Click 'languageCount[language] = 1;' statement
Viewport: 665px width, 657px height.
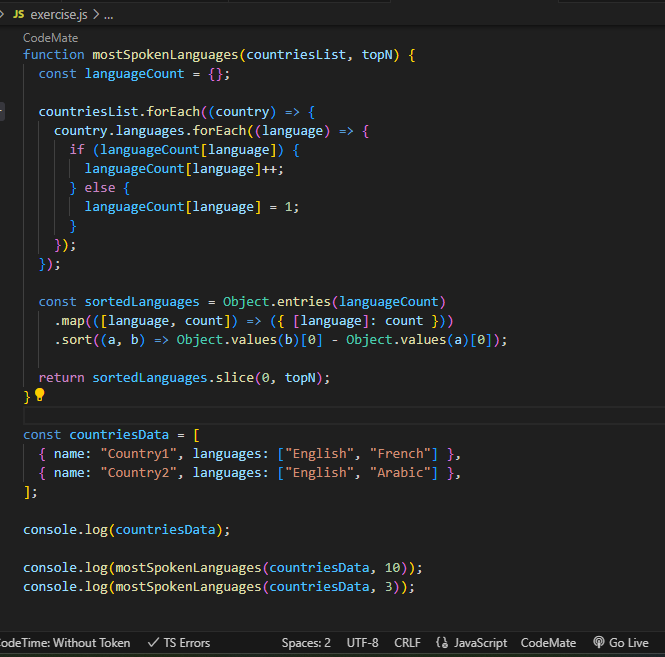(x=192, y=207)
